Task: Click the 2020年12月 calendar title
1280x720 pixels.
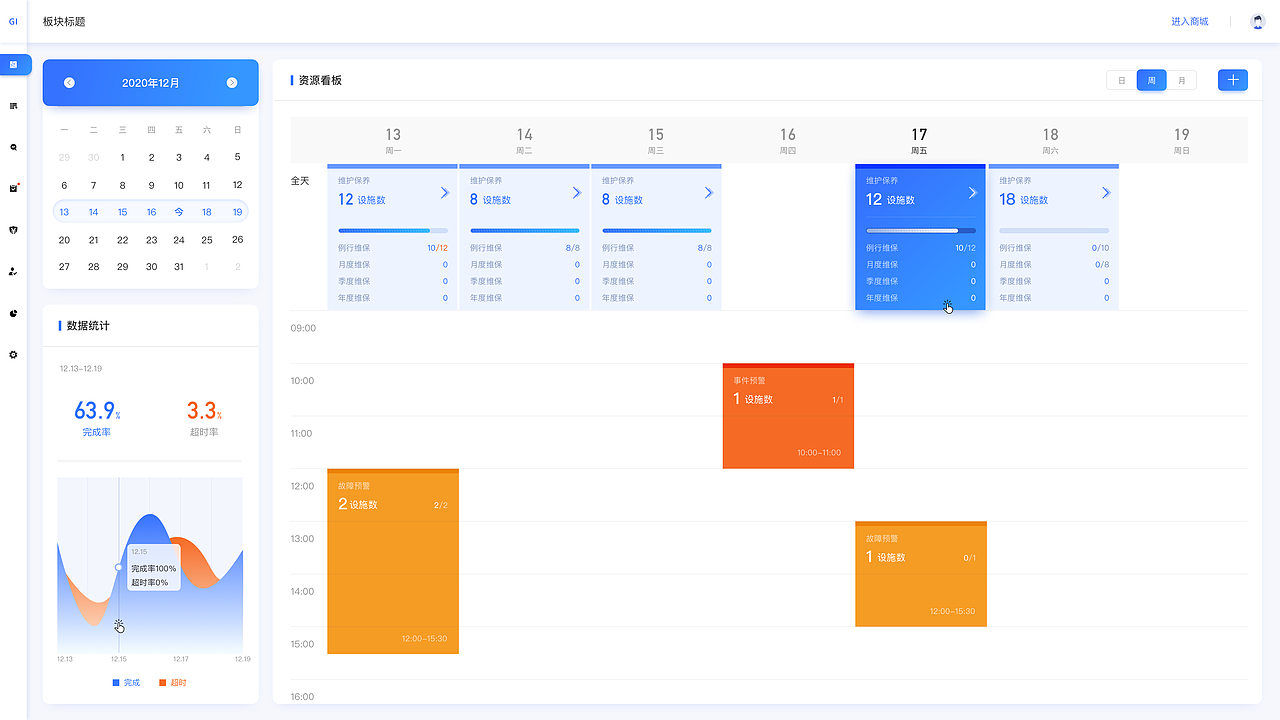Action: (151, 83)
